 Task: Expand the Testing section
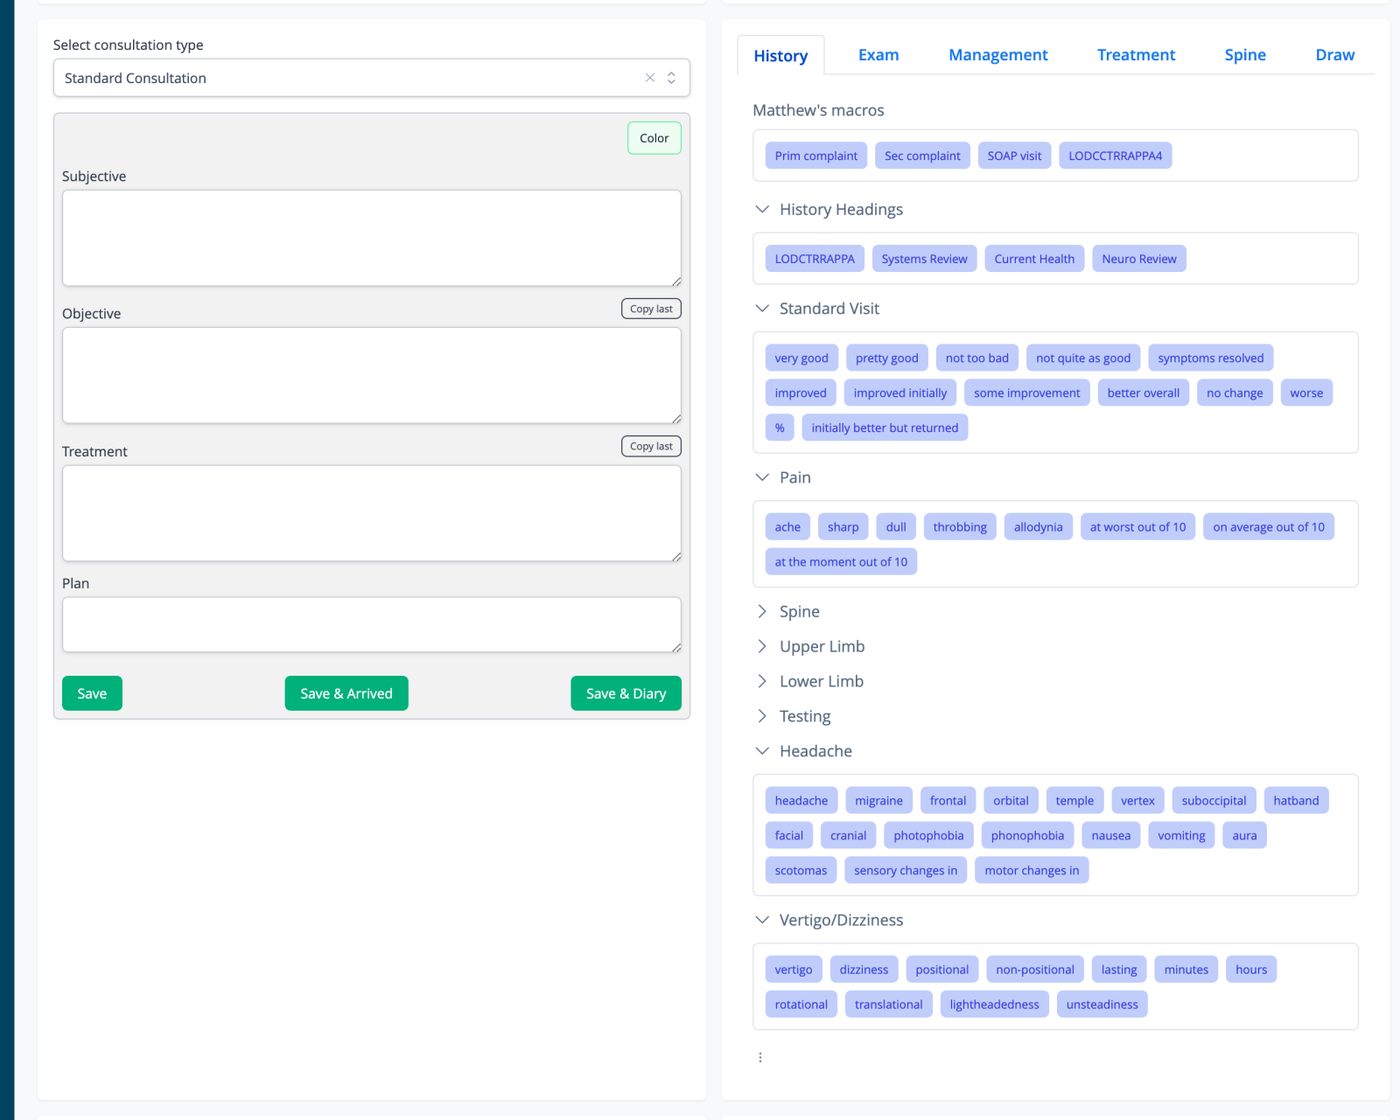(762, 716)
